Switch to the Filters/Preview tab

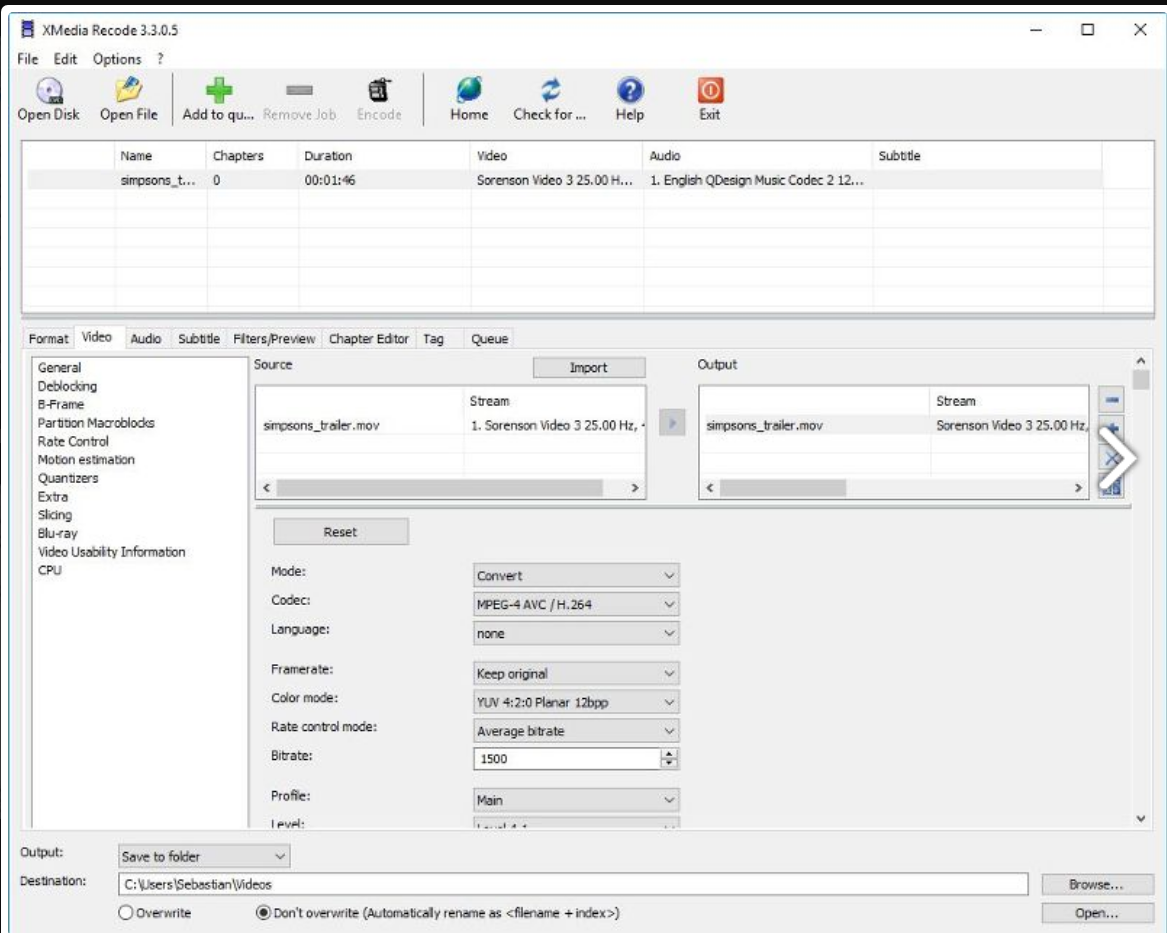[274, 339]
